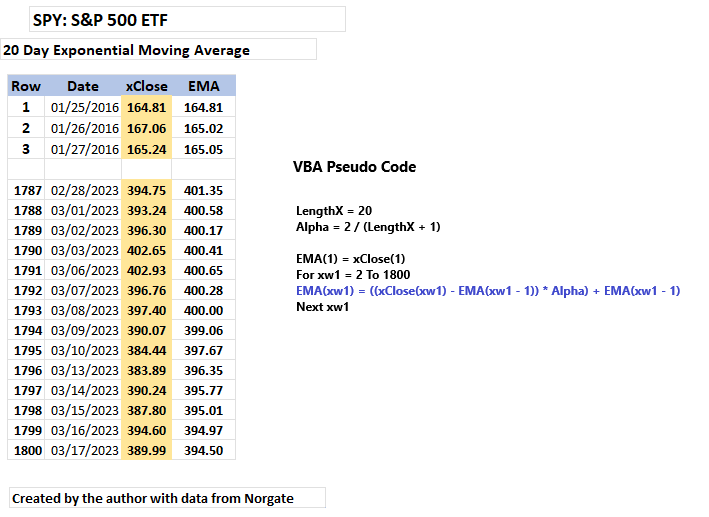The width and height of the screenshot is (709, 517).
Task: Select the Created by the author caption cell
Action: tap(167, 498)
